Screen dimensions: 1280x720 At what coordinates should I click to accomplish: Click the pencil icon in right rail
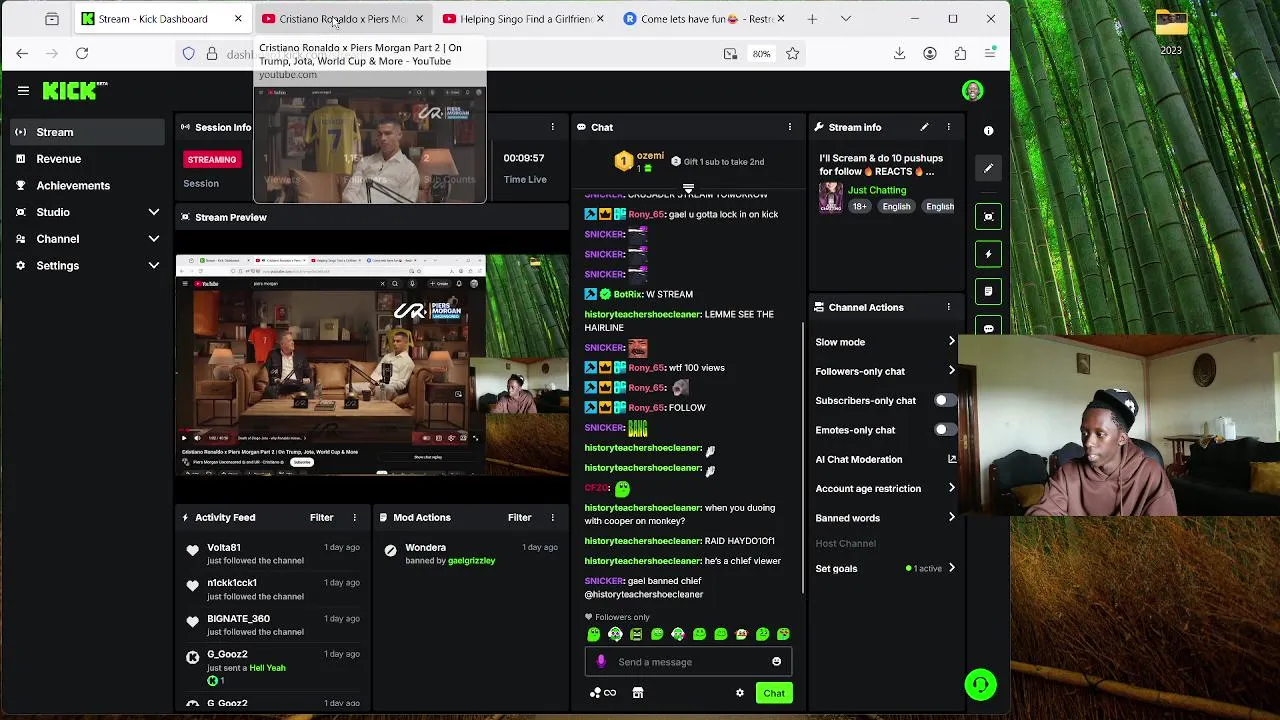988,168
